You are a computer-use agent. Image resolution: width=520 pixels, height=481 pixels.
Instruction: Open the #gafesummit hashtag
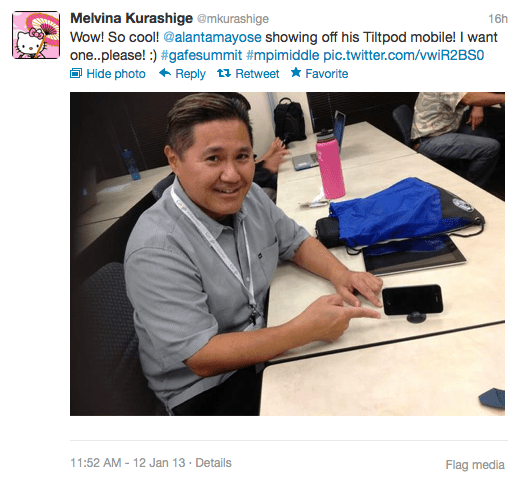(201, 55)
